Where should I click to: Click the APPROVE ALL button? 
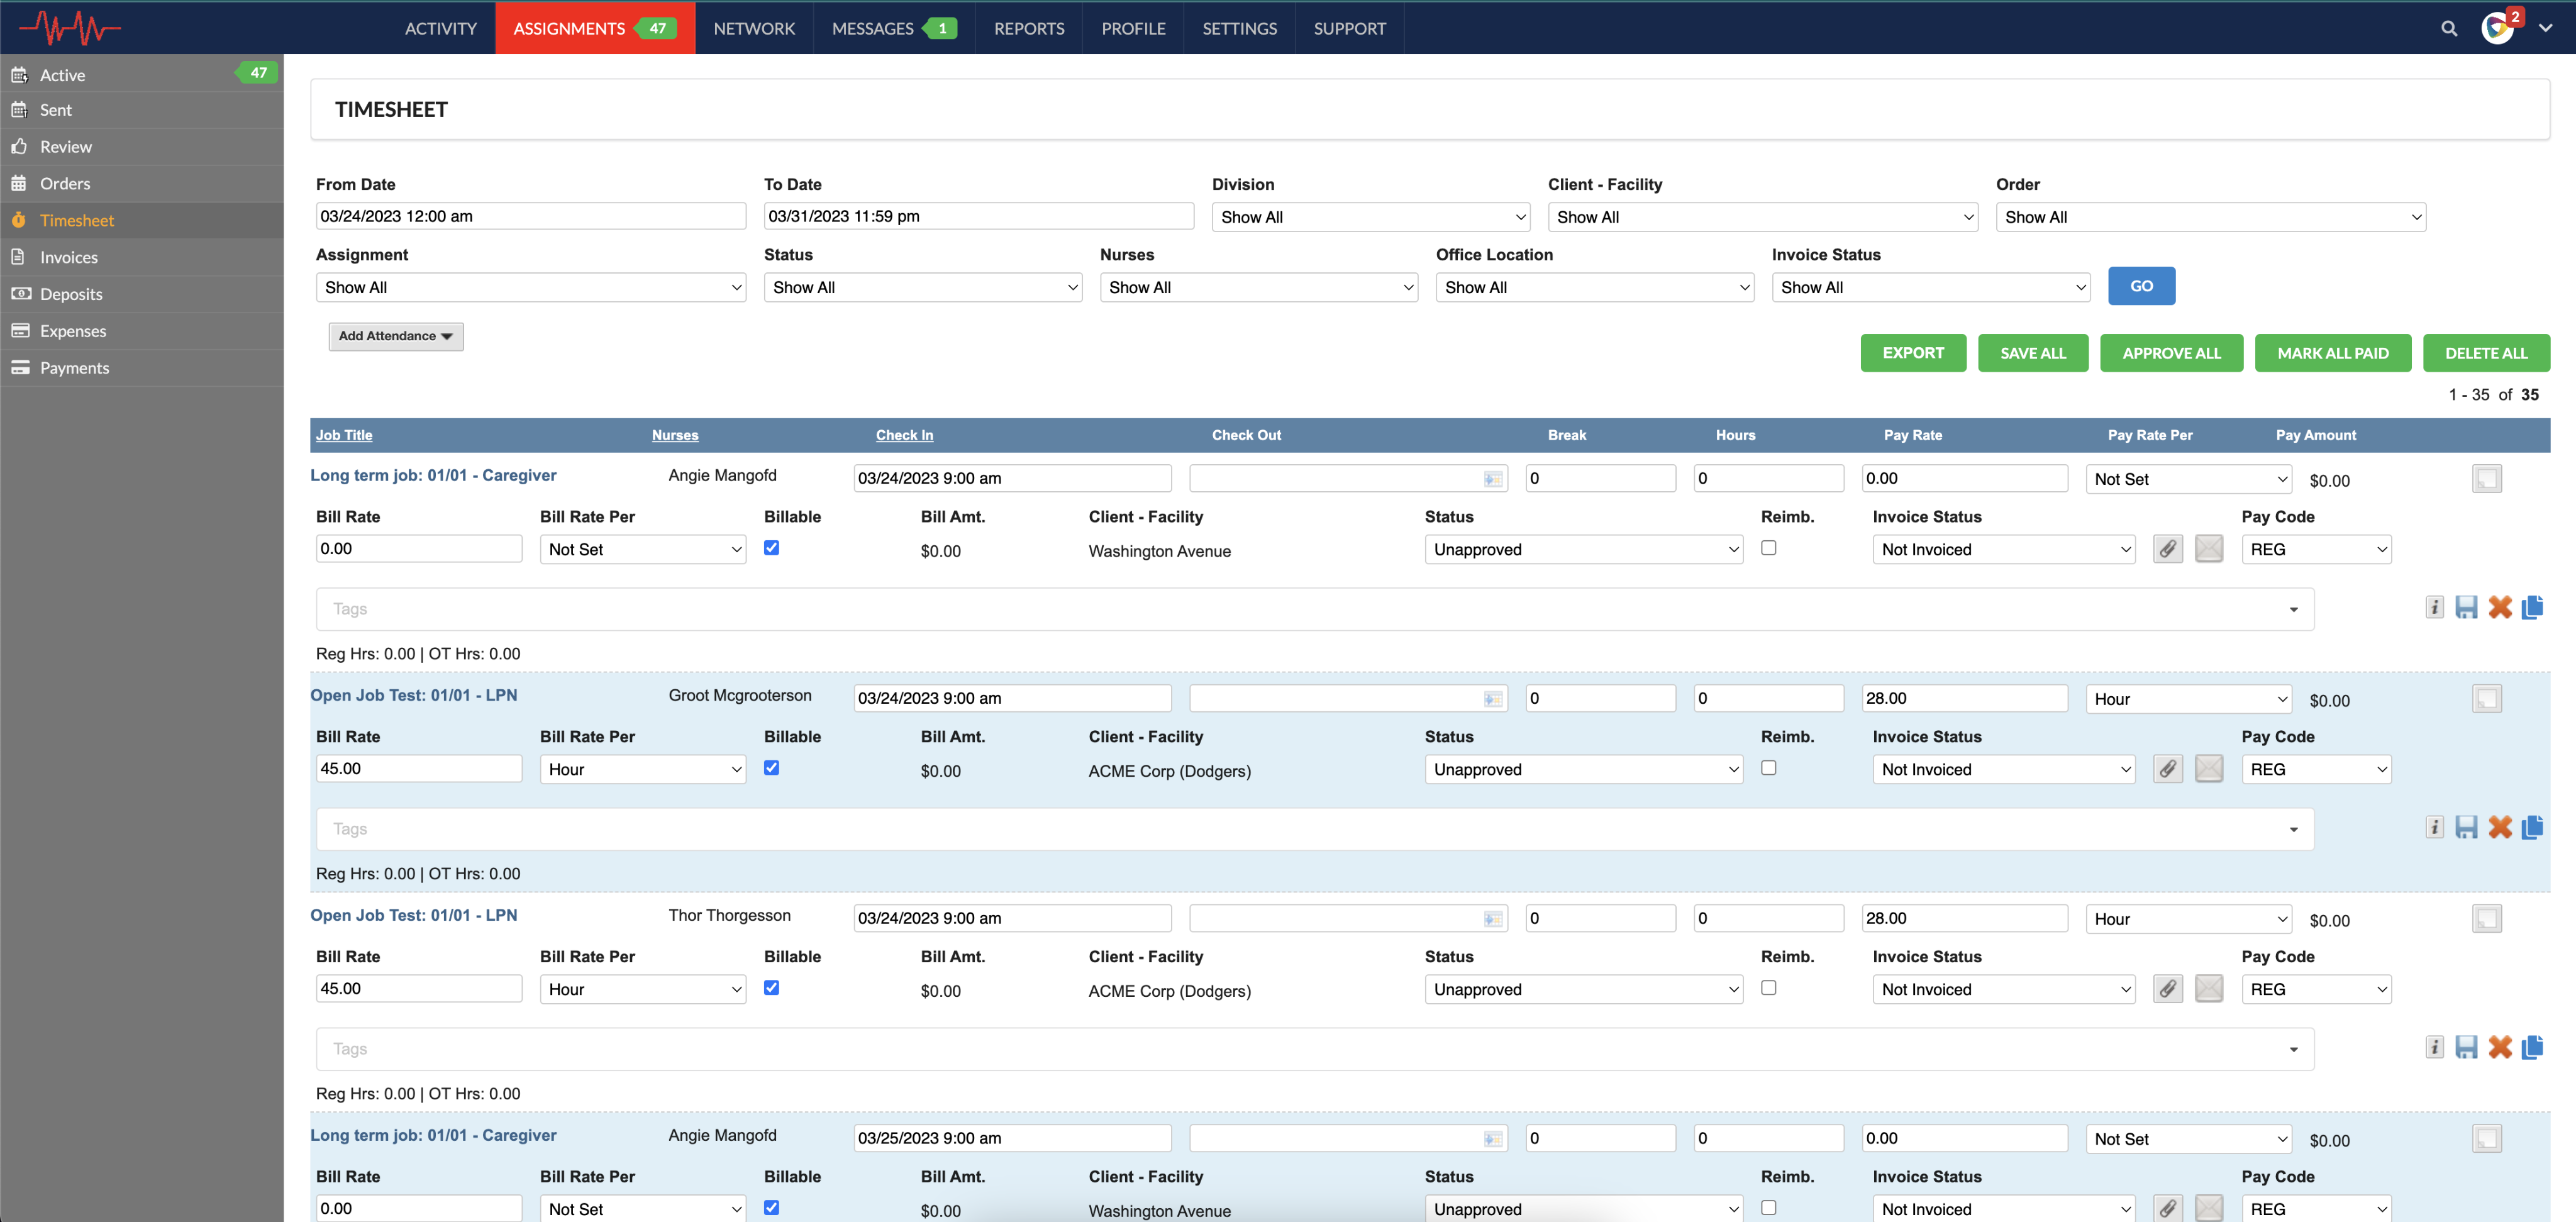tap(2171, 353)
